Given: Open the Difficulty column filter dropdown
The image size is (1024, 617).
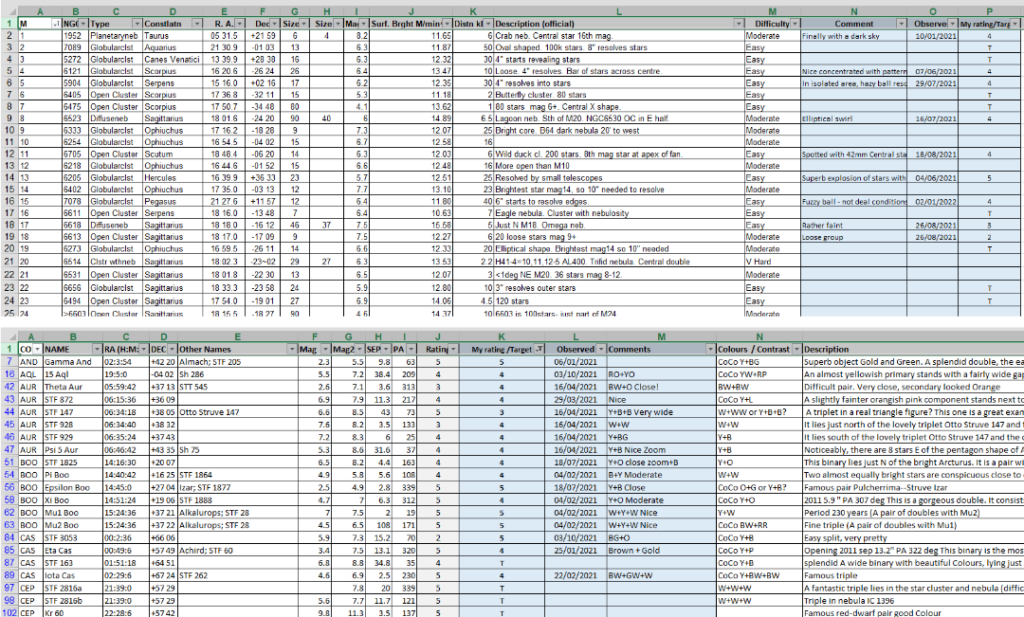Looking at the screenshot, I should pyautogui.click(x=795, y=24).
